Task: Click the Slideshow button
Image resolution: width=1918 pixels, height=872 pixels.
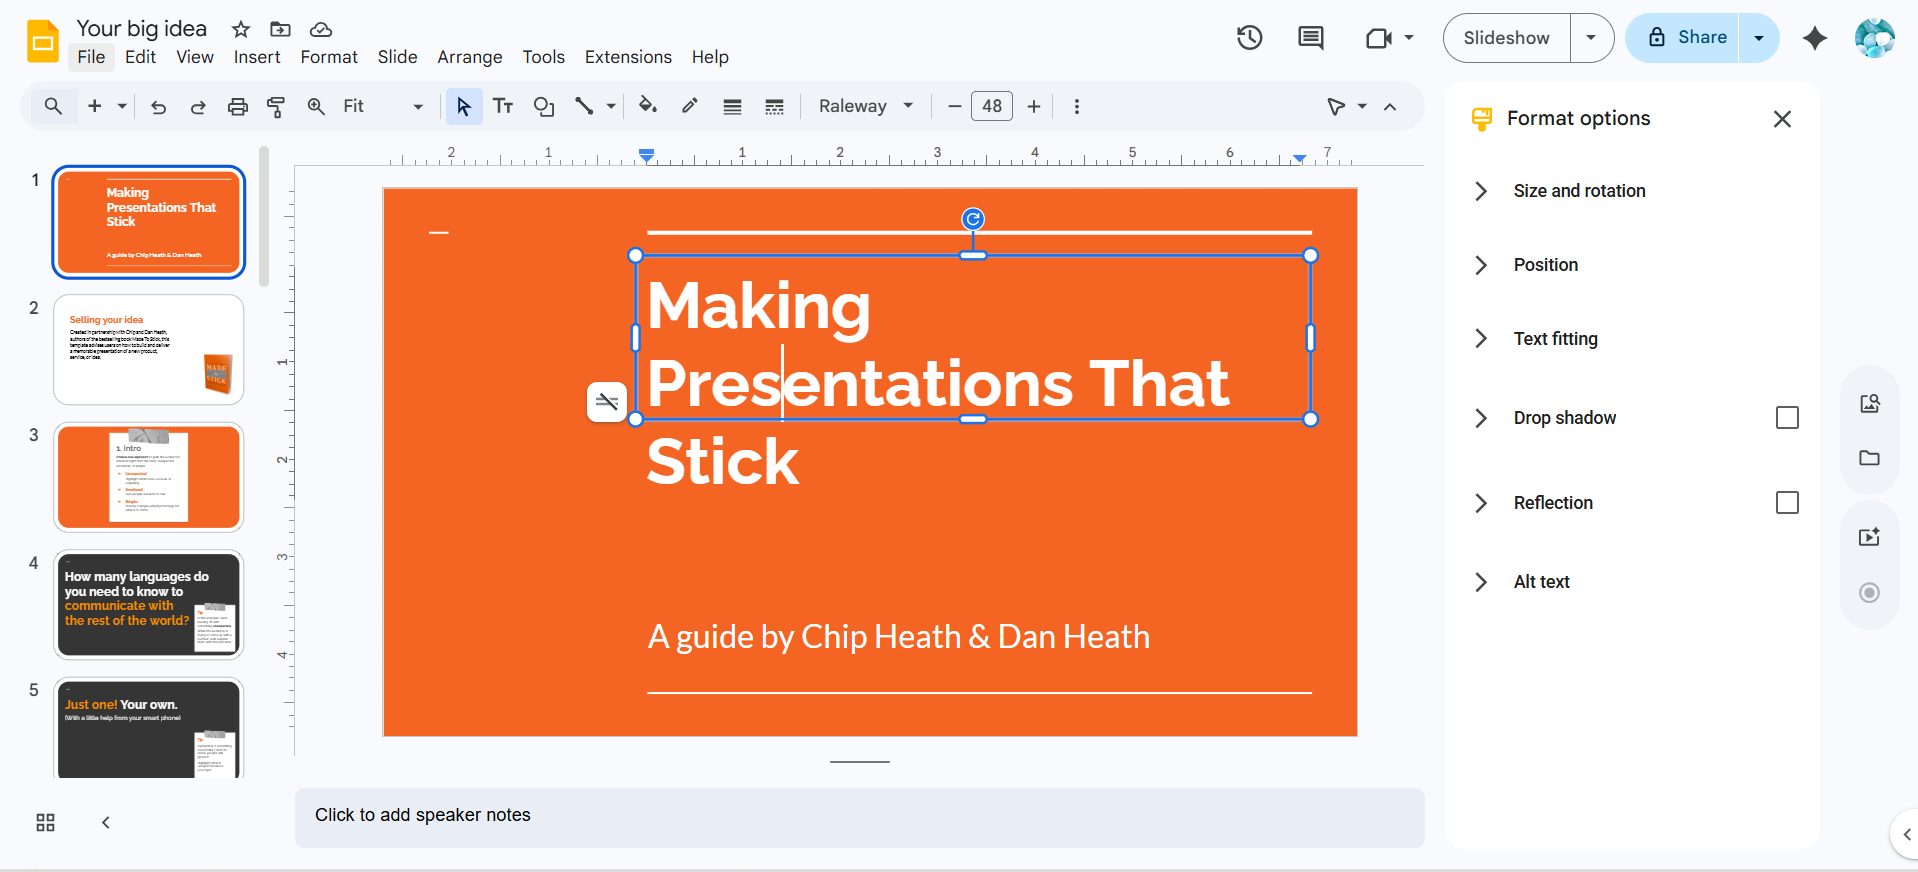Action: coord(1506,38)
